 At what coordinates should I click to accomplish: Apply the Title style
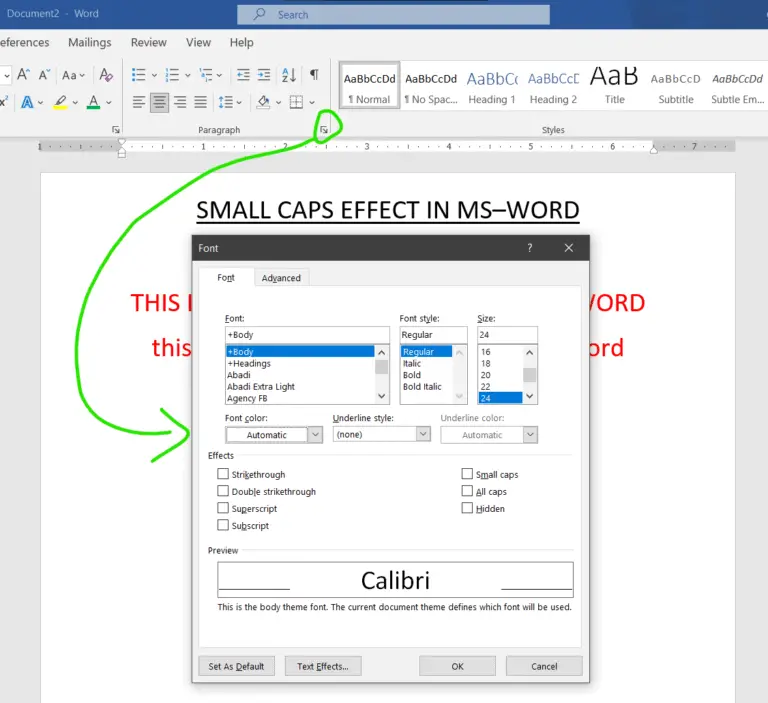tap(614, 86)
